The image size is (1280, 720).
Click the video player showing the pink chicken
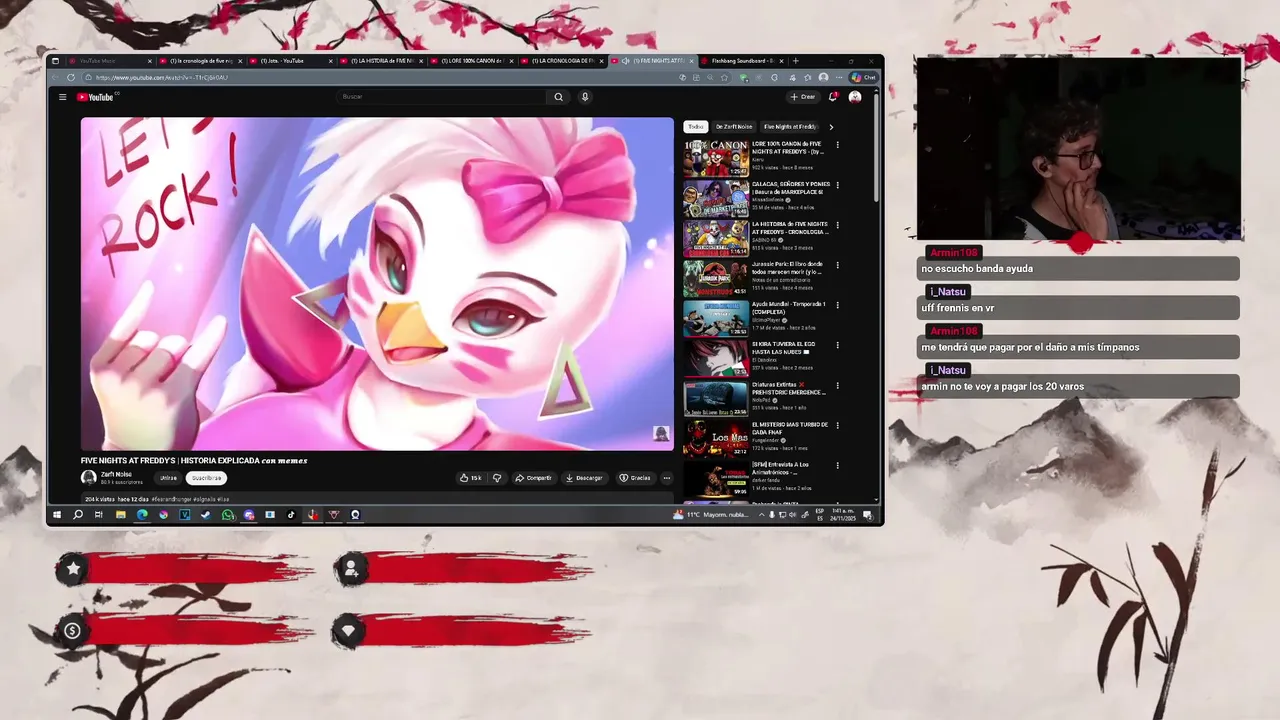[x=377, y=284]
